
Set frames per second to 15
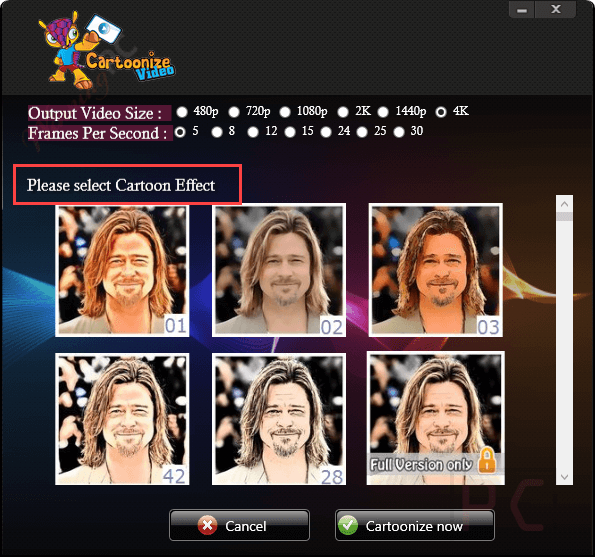click(290, 132)
